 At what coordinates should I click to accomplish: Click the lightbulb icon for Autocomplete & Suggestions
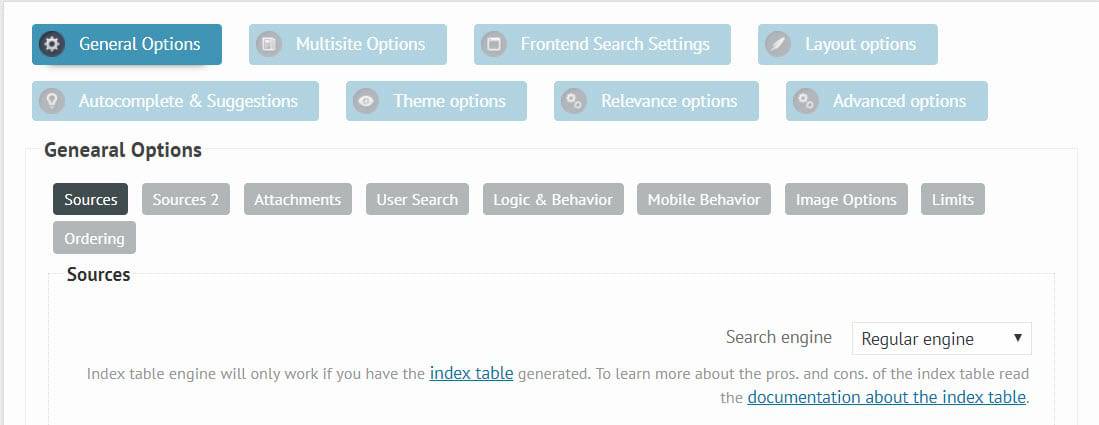(x=51, y=101)
